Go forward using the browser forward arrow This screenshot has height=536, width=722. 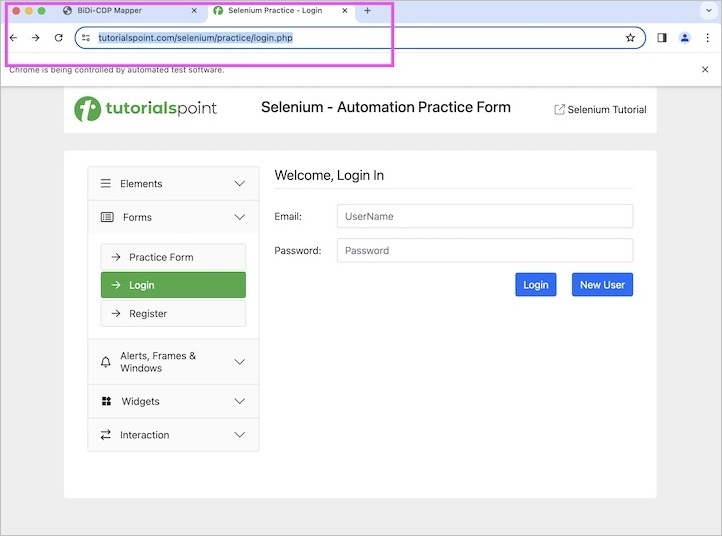pyautogui.click(x=35, y=38)
